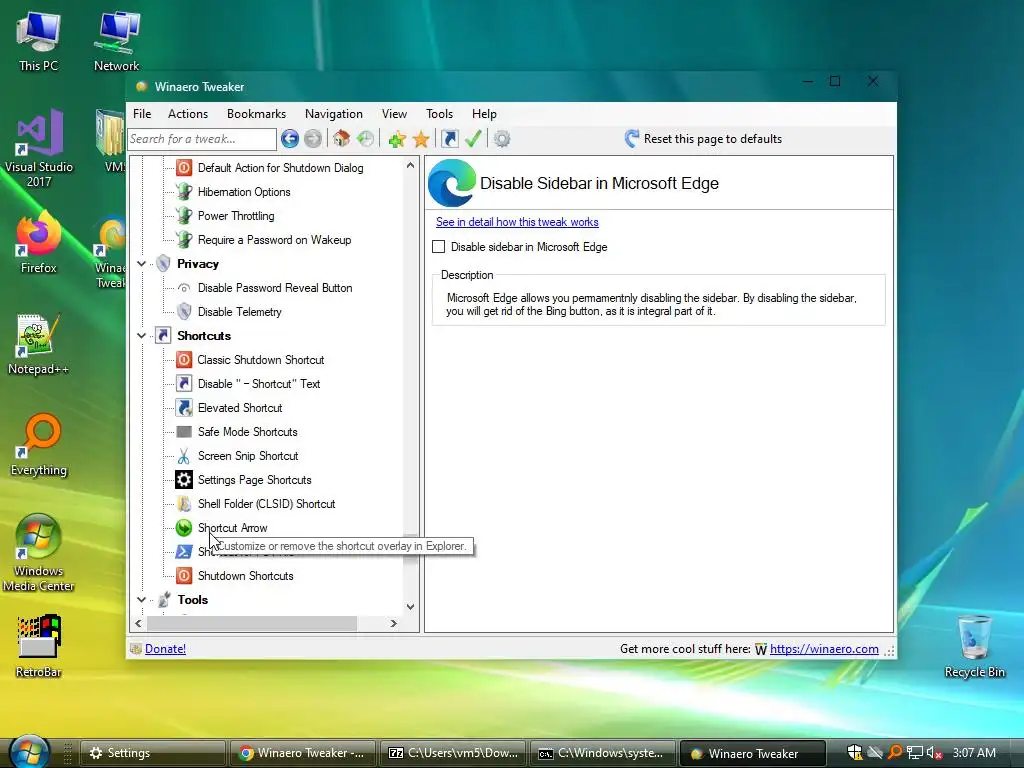Collapse the Tools category

141,600
